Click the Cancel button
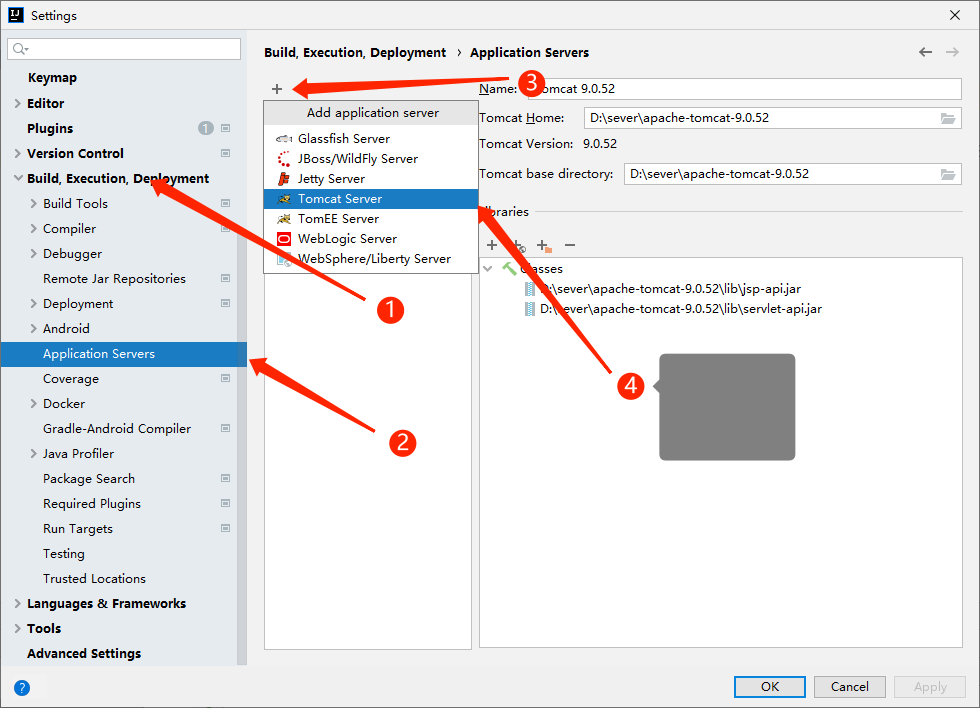 click(x=849, y=687)
